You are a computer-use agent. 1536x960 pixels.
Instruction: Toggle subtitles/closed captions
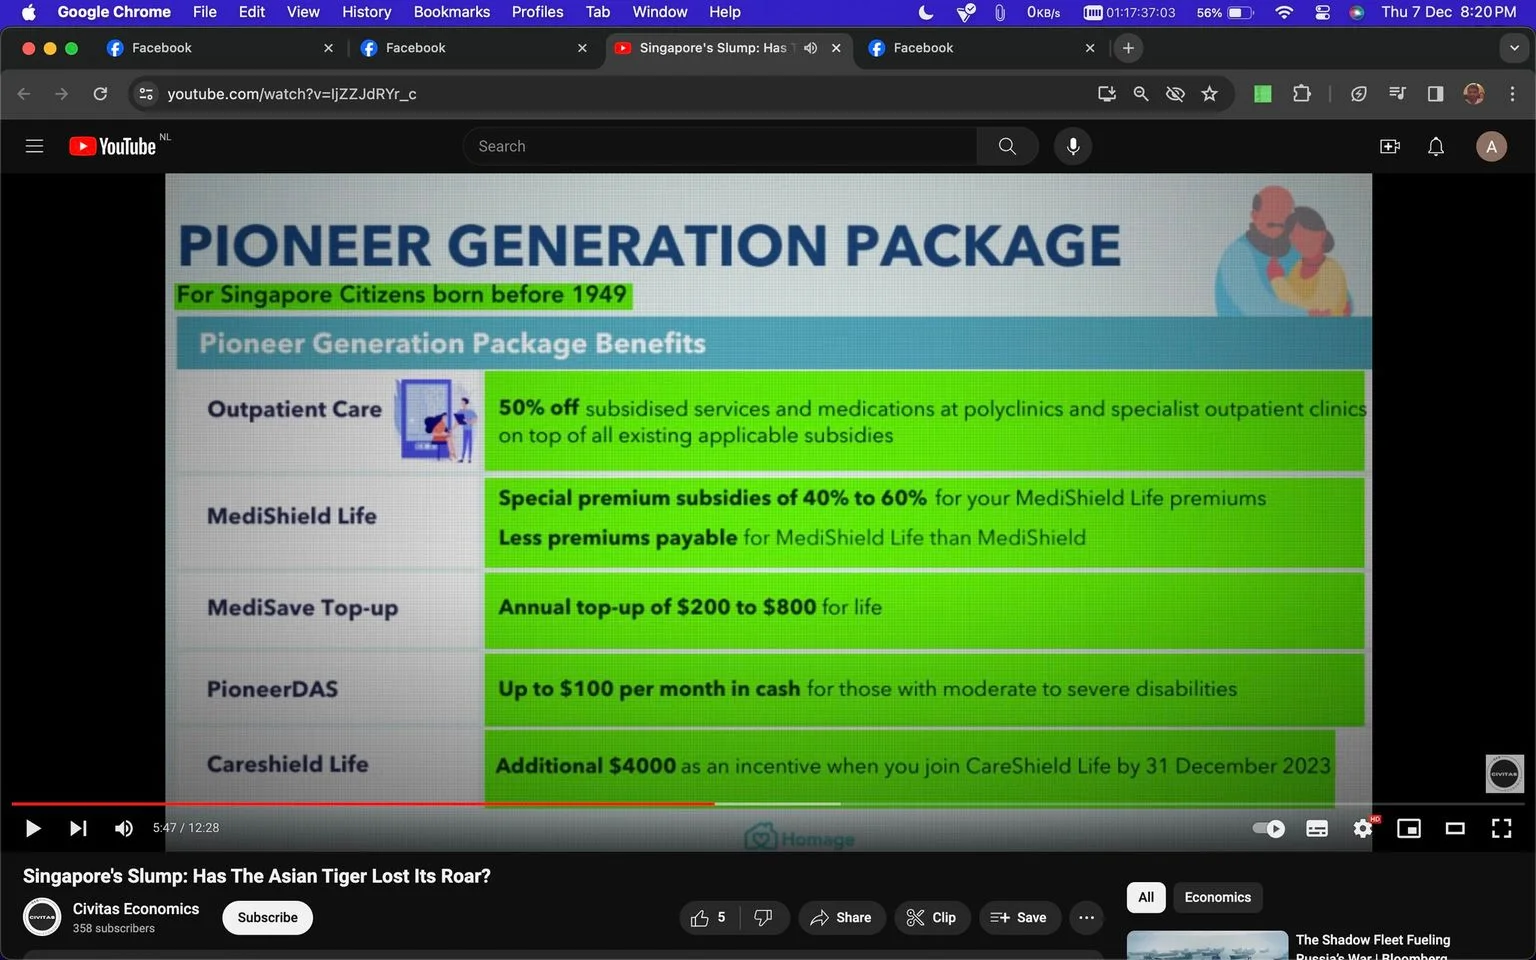[x=1317, y=828]
